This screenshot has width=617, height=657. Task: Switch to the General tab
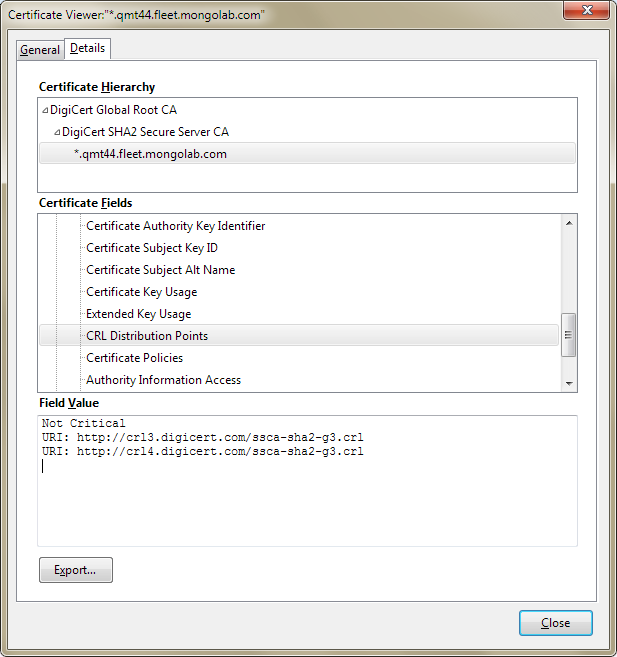coord(40,50)
